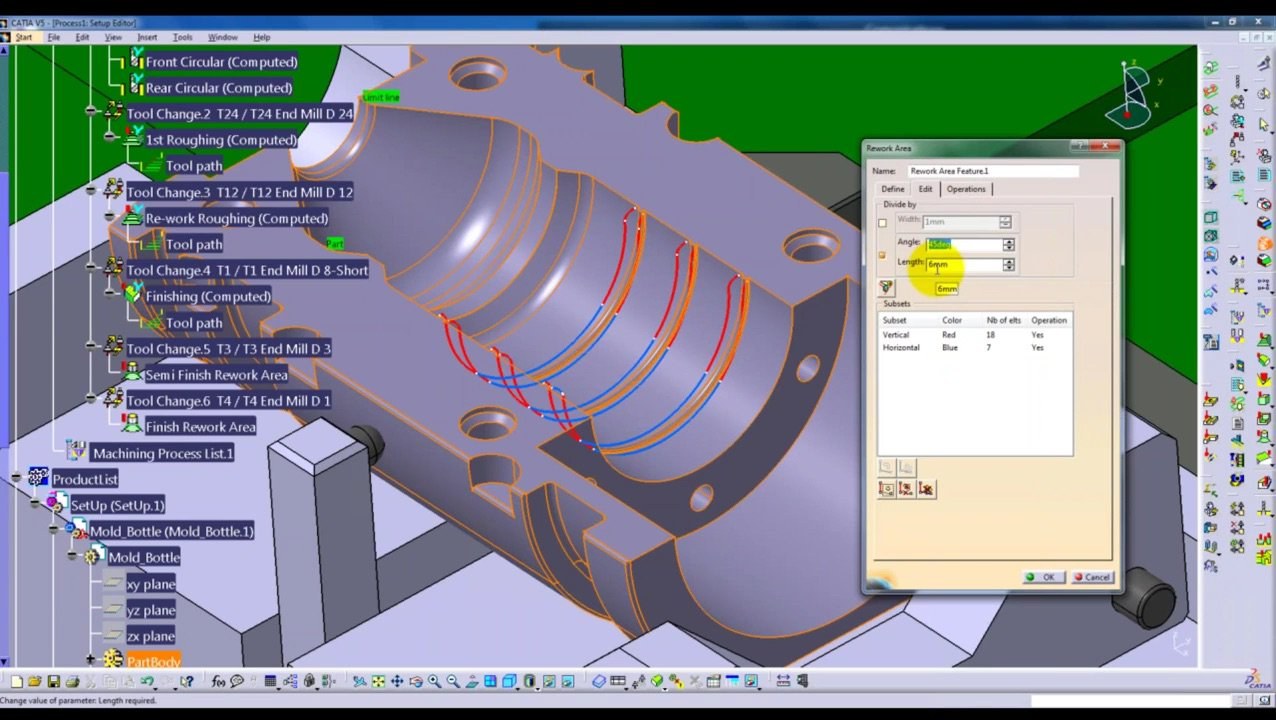The image size is (1276, 720).
Task: Toggle the Yes operation for the Vertical subset
Action: [1036, 335]
